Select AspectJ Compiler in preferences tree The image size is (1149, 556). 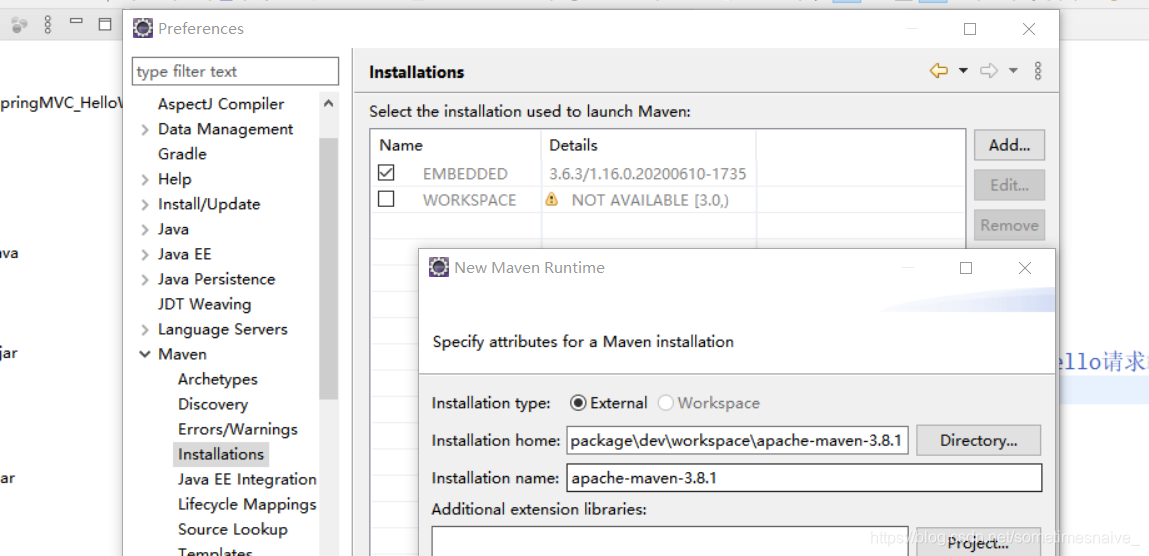221,104
